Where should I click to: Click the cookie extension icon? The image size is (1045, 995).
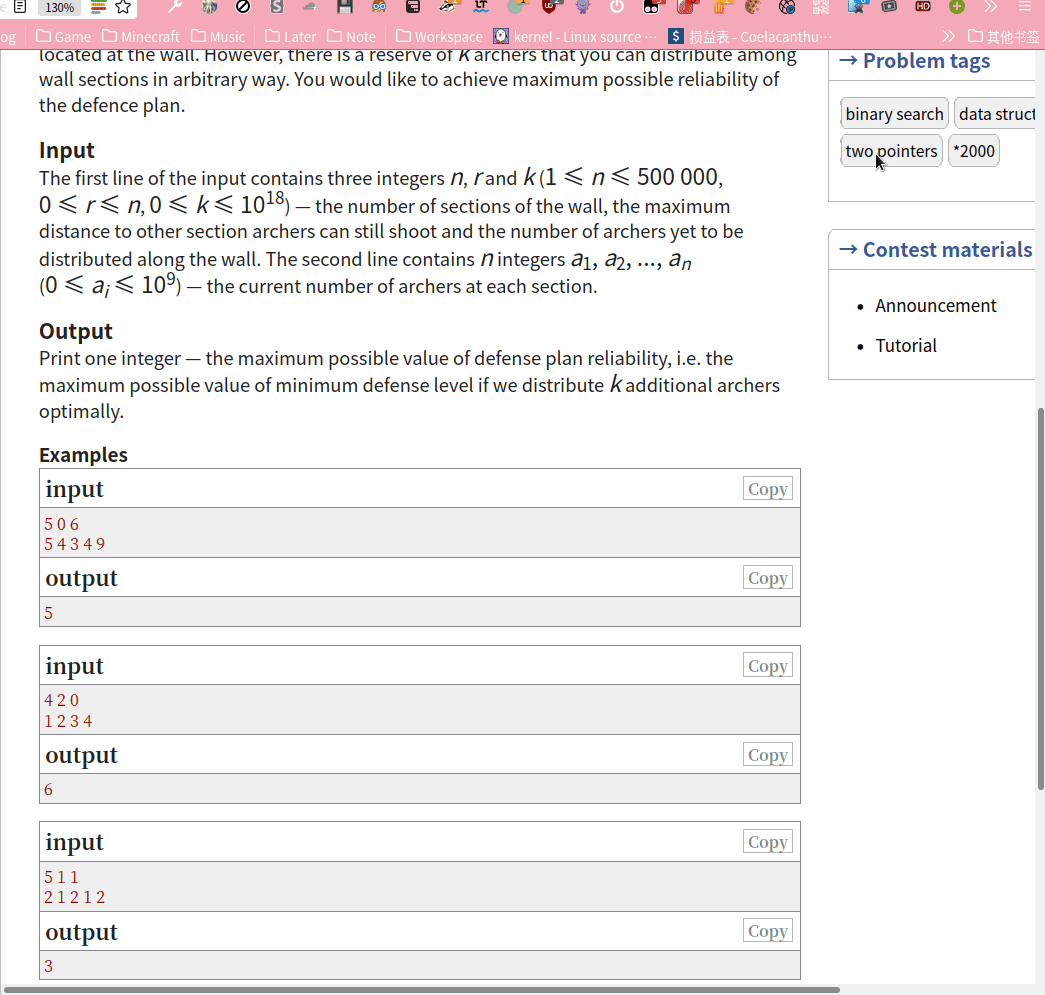tap(752, 7)
